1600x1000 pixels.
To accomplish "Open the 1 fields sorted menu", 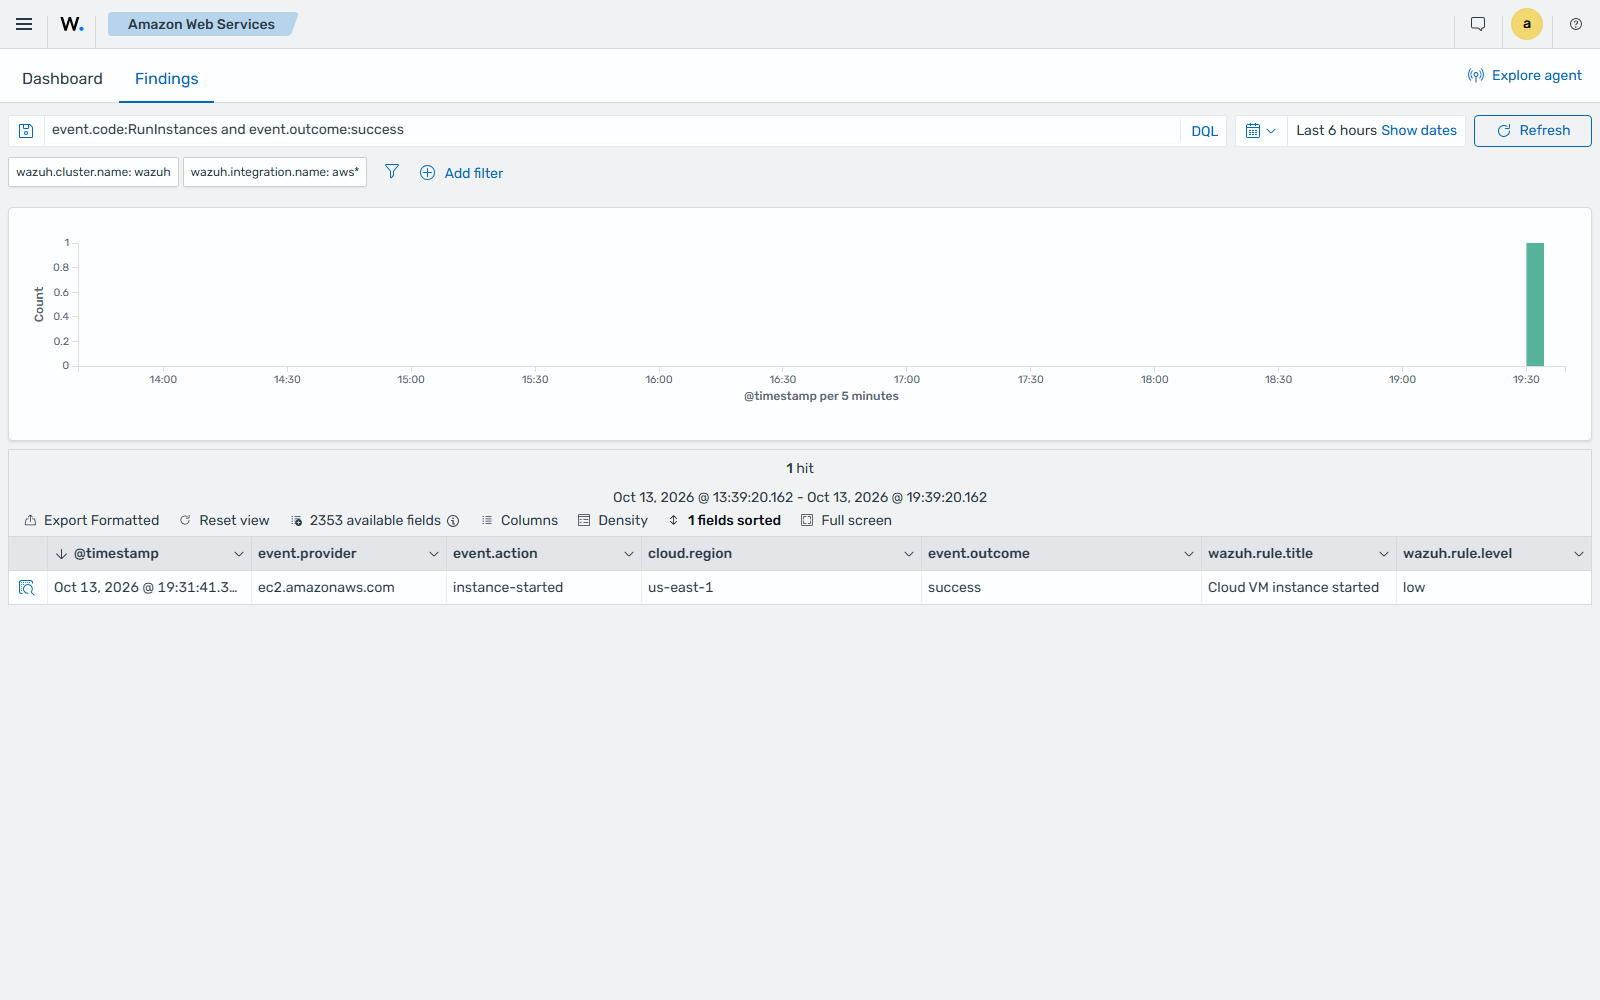I will click(725, 521).
